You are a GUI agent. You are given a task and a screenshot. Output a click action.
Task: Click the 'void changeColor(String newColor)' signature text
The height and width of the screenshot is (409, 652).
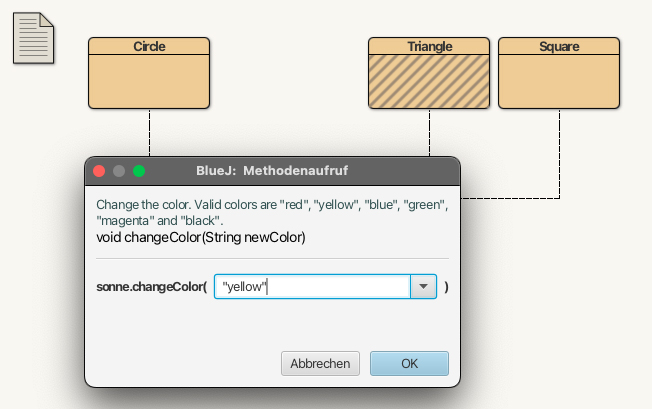tap(201, 237)
